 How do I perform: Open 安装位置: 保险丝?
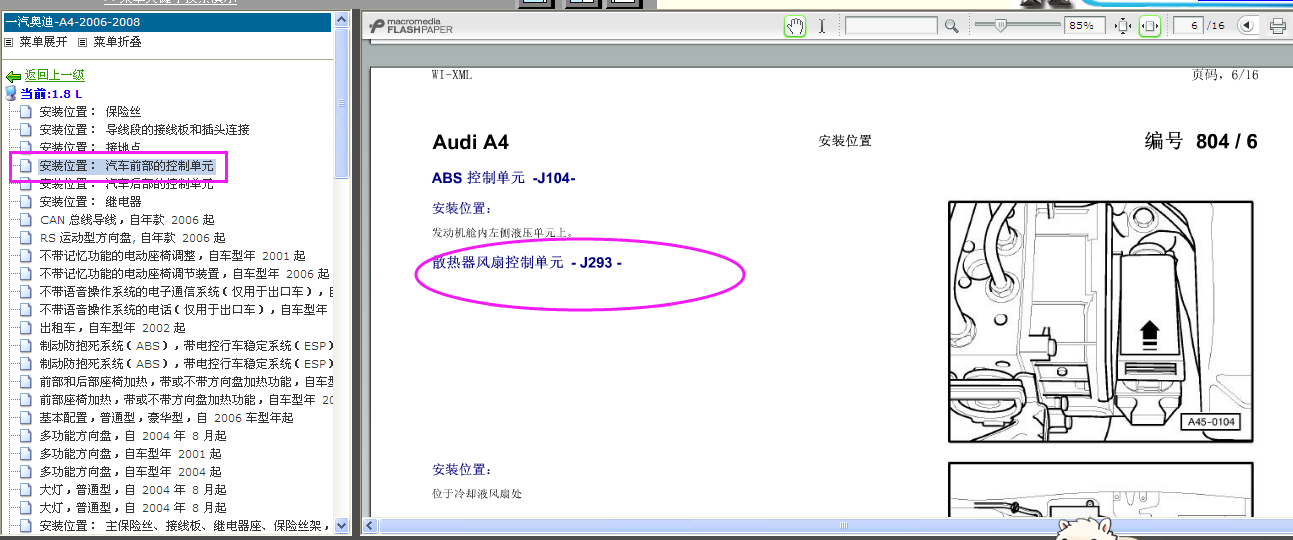pyautogui.click(x=91, y=111)
